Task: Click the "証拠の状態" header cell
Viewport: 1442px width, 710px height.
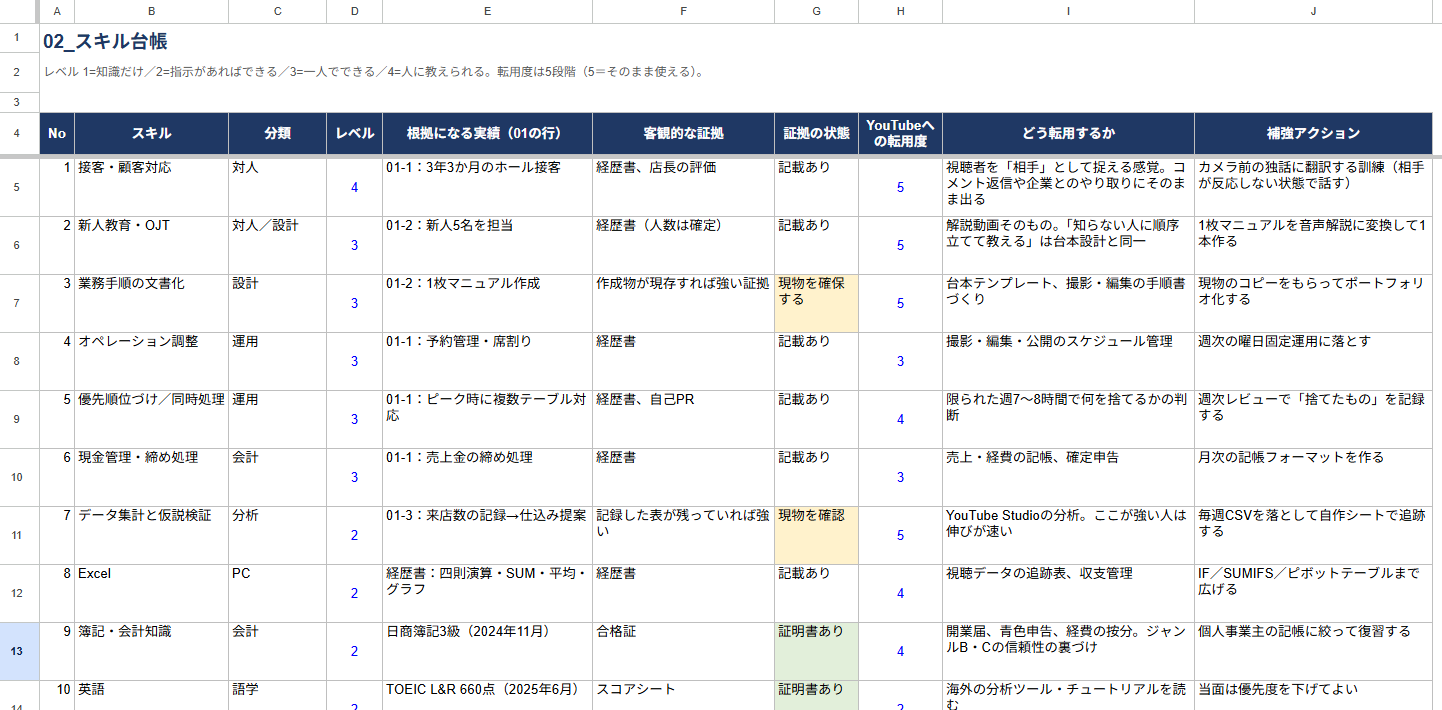Action: click(816, 133)
